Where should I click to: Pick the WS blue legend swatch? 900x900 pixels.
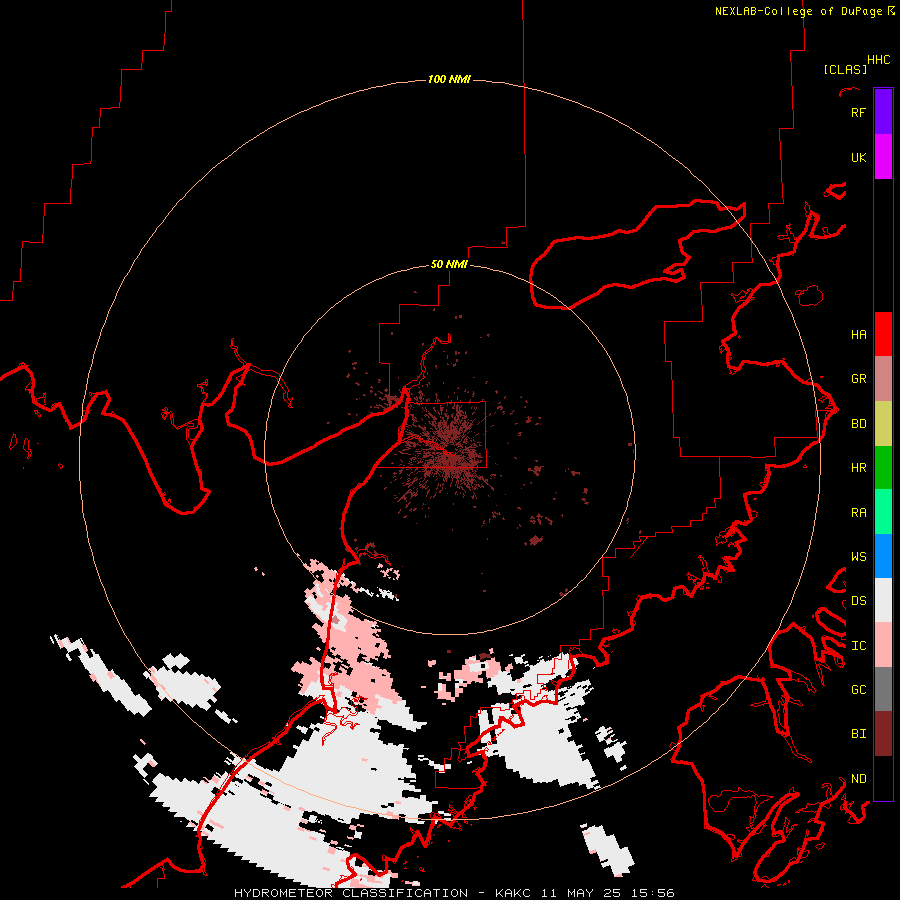[x=883, y=556]
